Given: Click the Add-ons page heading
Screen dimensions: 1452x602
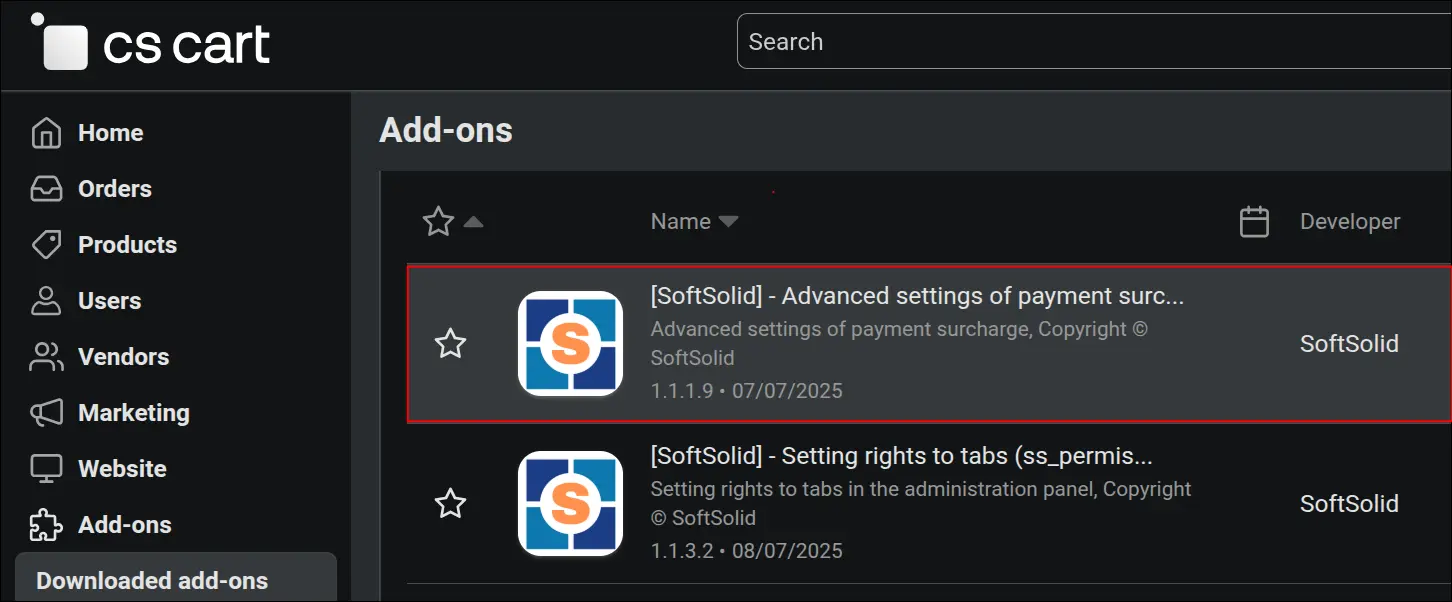Looking at the screenshot, I should (x=446, y=130).
